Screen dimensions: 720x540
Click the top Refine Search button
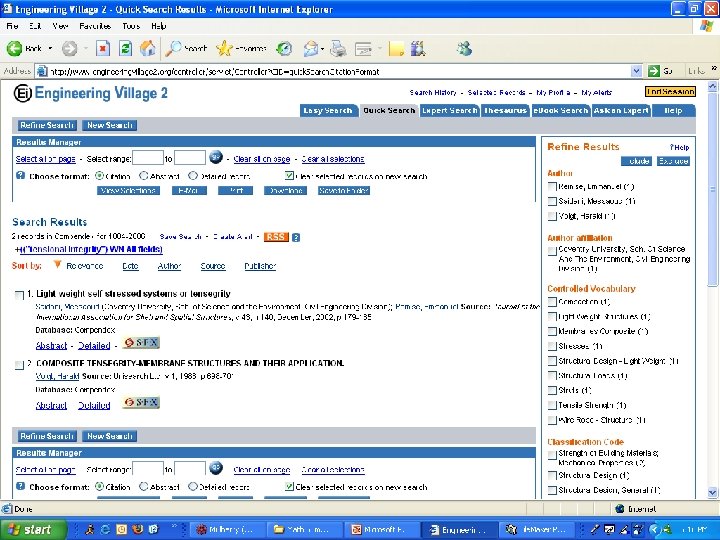coord(46,125)
